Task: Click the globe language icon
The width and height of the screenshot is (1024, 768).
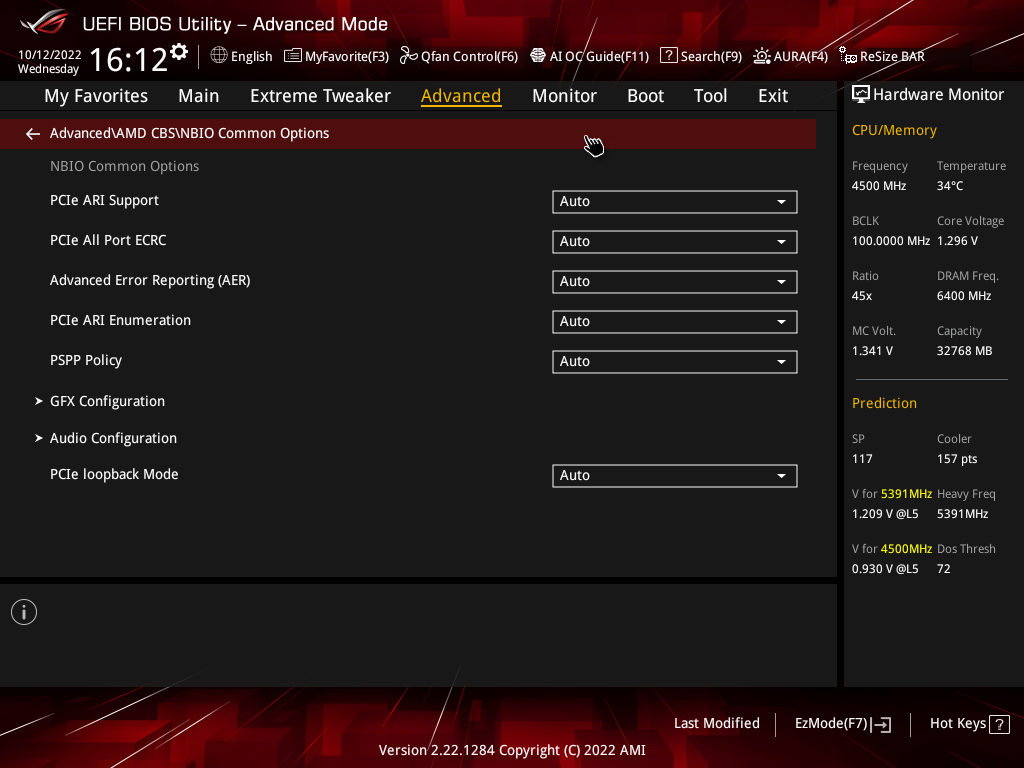Action: click(x=219, y=56)
